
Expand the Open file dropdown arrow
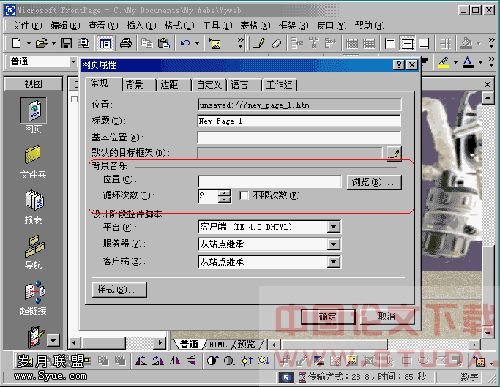tap(53, 43)
